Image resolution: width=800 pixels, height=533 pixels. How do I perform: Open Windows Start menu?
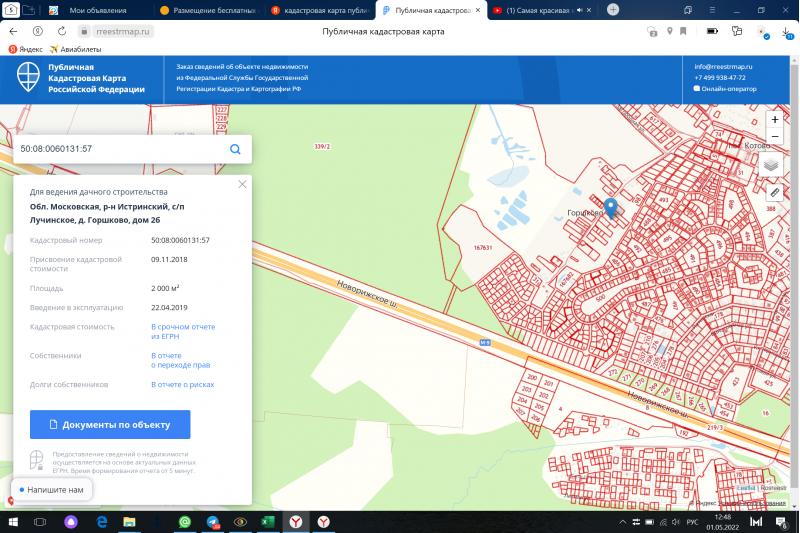click(x=13, y=522)
